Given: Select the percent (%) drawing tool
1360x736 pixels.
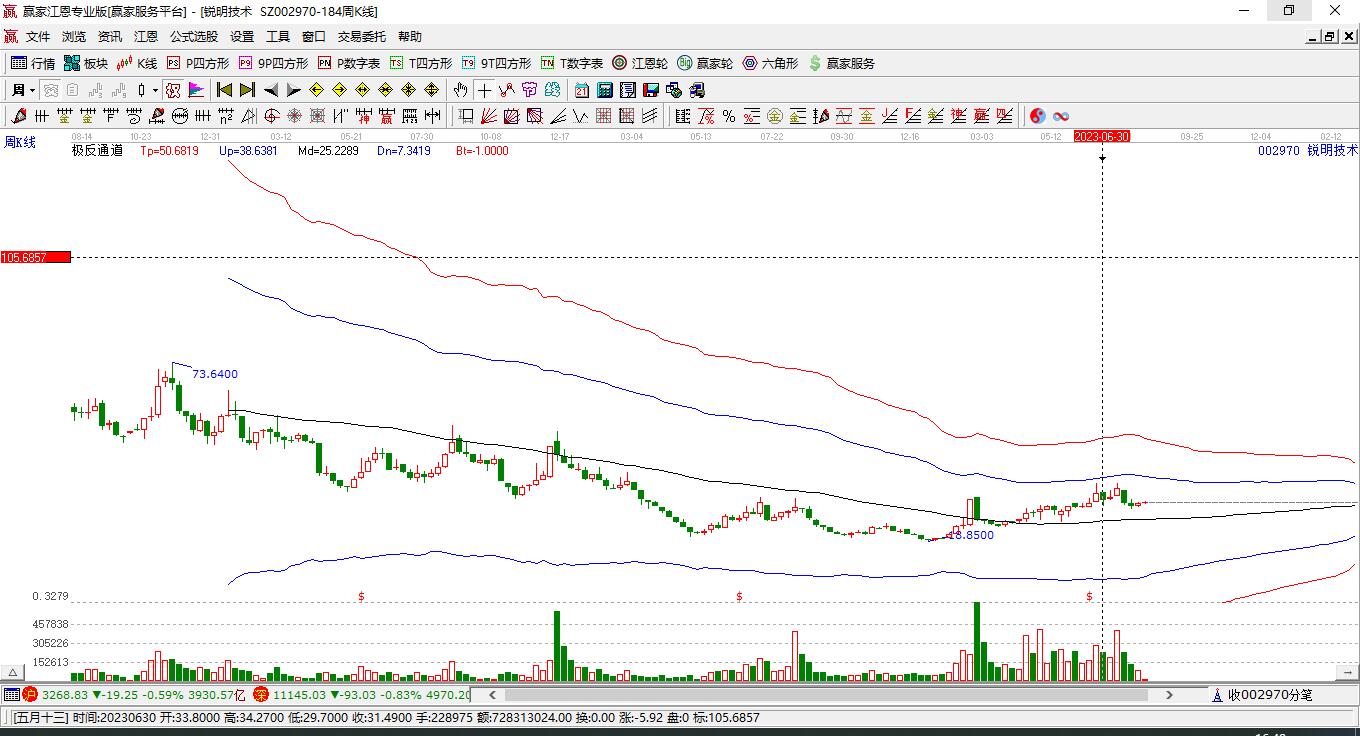Looking at the screenshot, I should point(729,116).
